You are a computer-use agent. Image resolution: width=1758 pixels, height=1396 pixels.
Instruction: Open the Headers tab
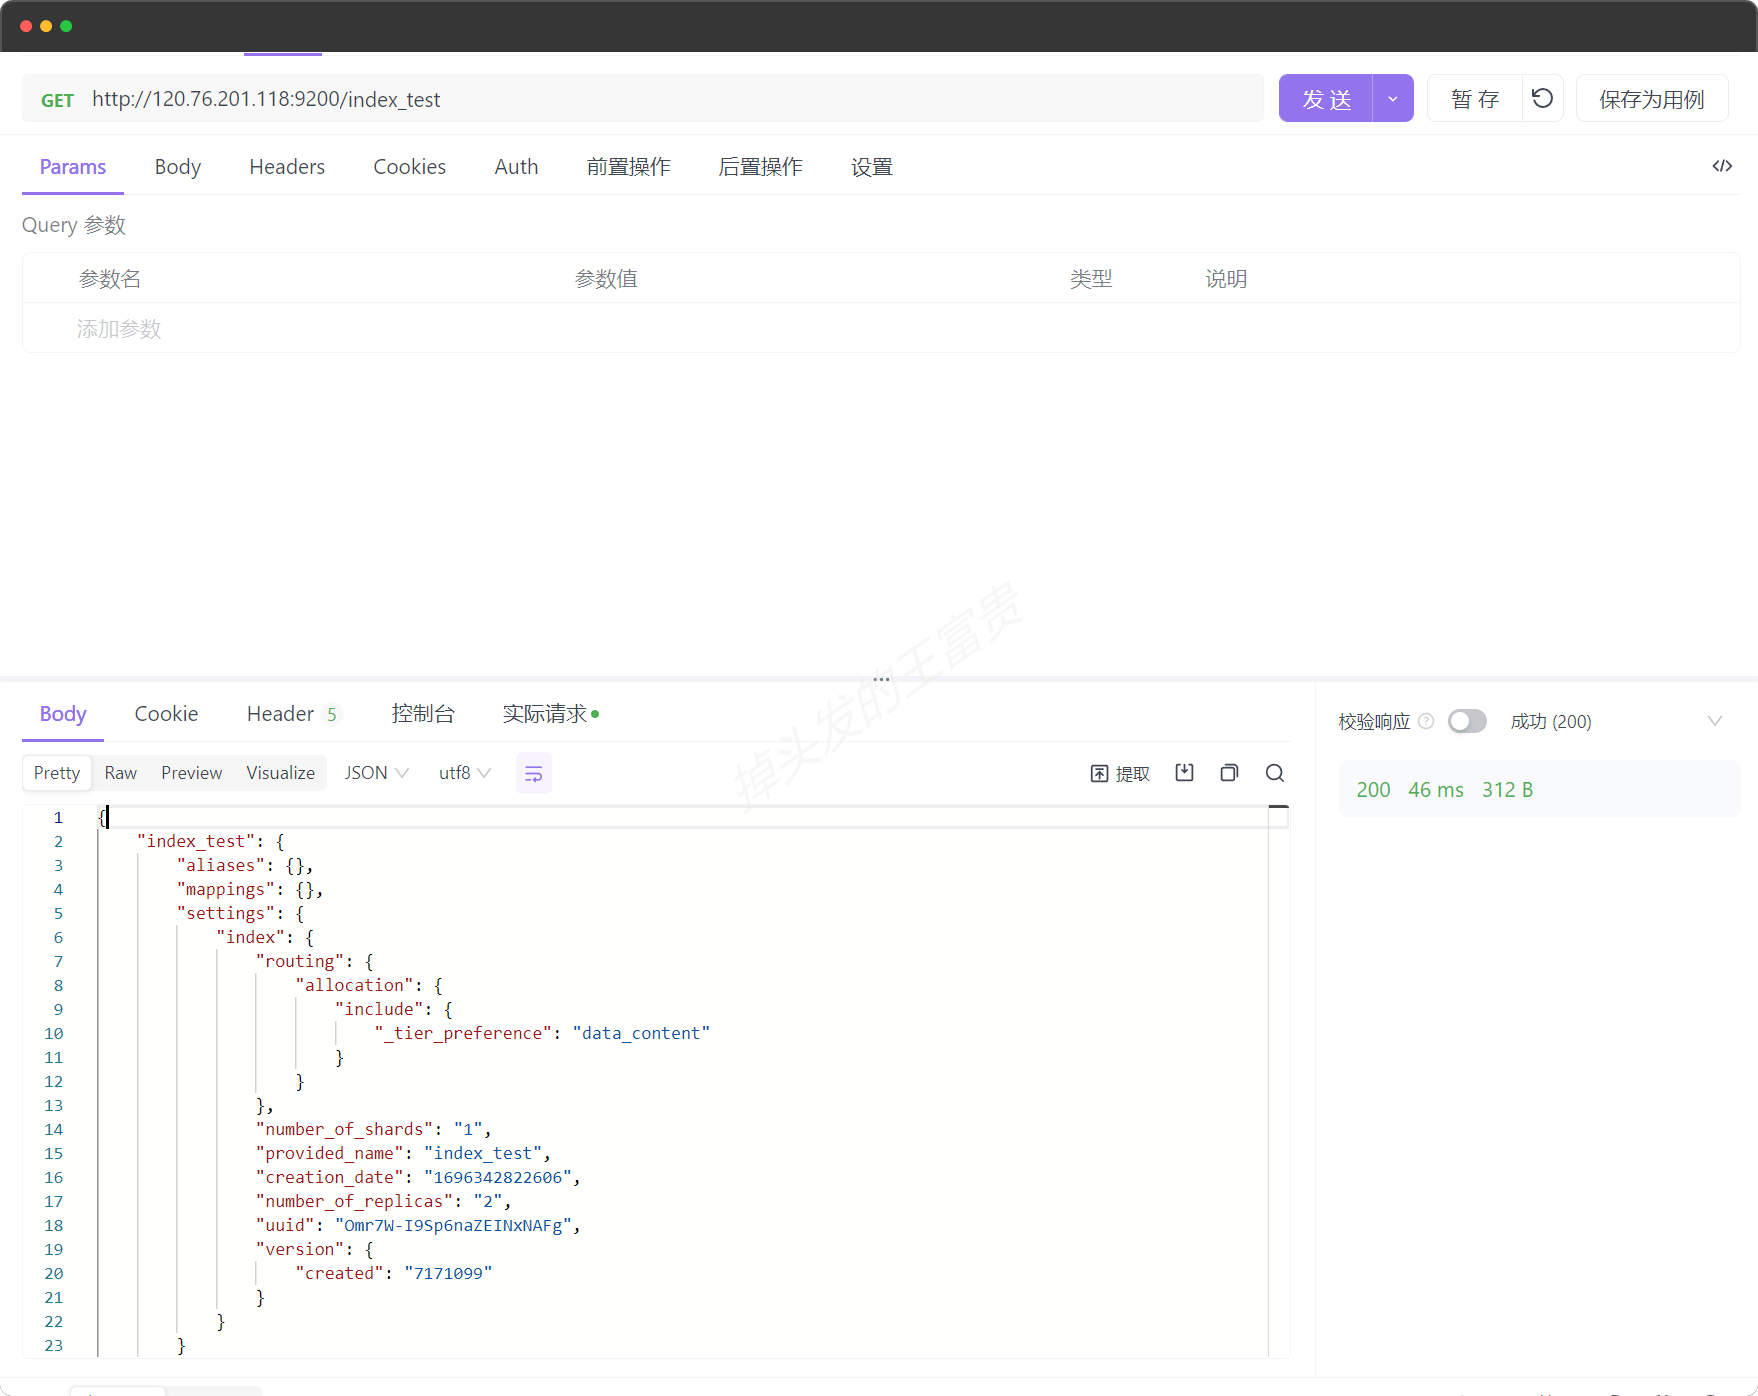[x=287, y=167]
